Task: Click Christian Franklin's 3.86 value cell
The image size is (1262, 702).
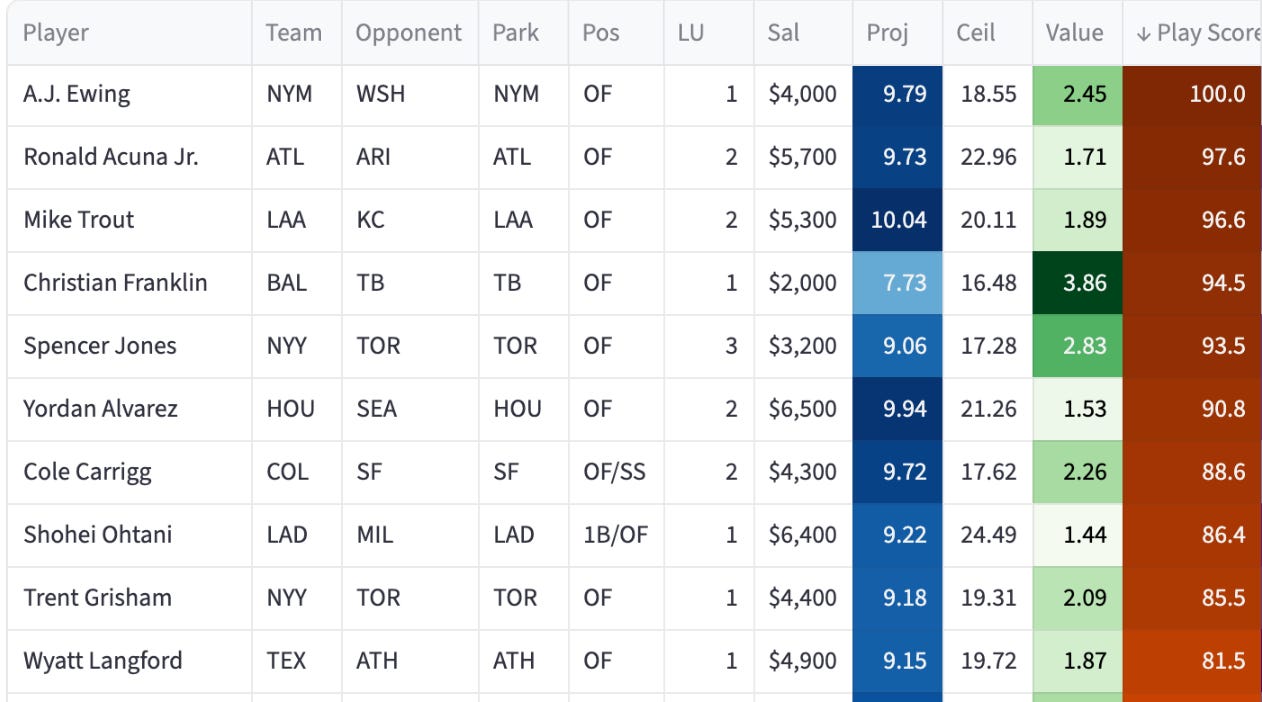Action: (x=1077, y=283)
